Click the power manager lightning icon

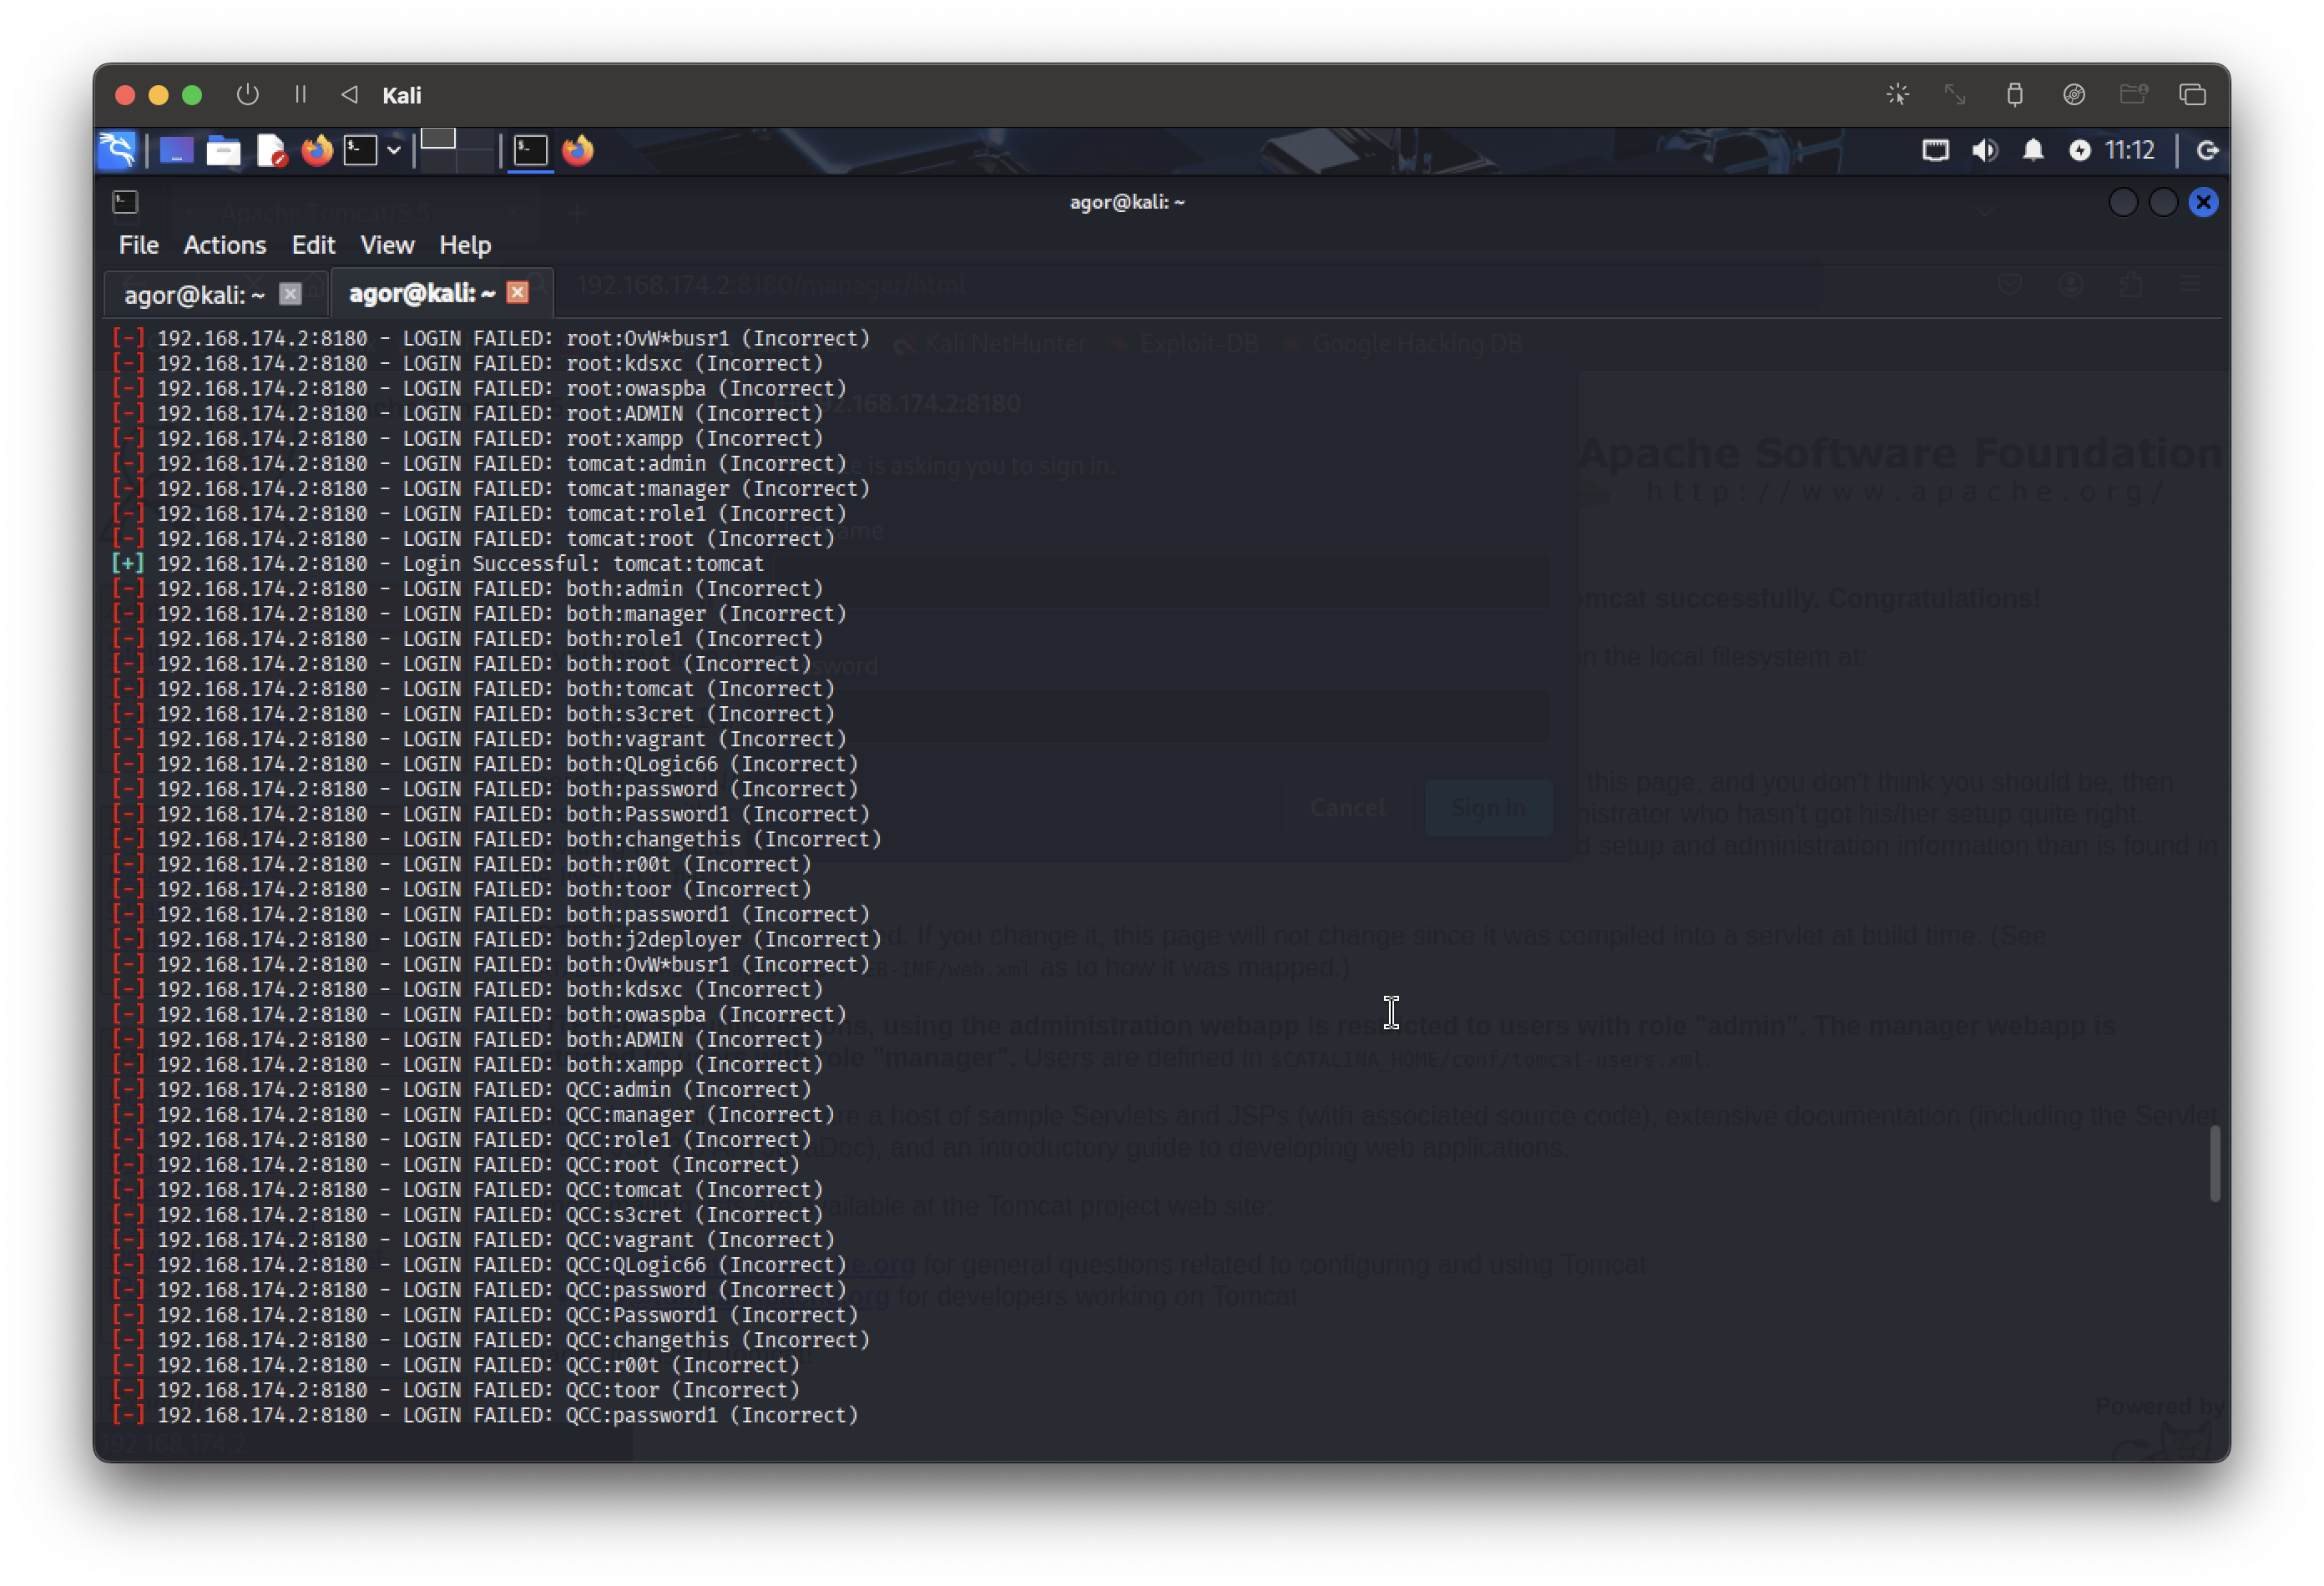point(2079,150)
